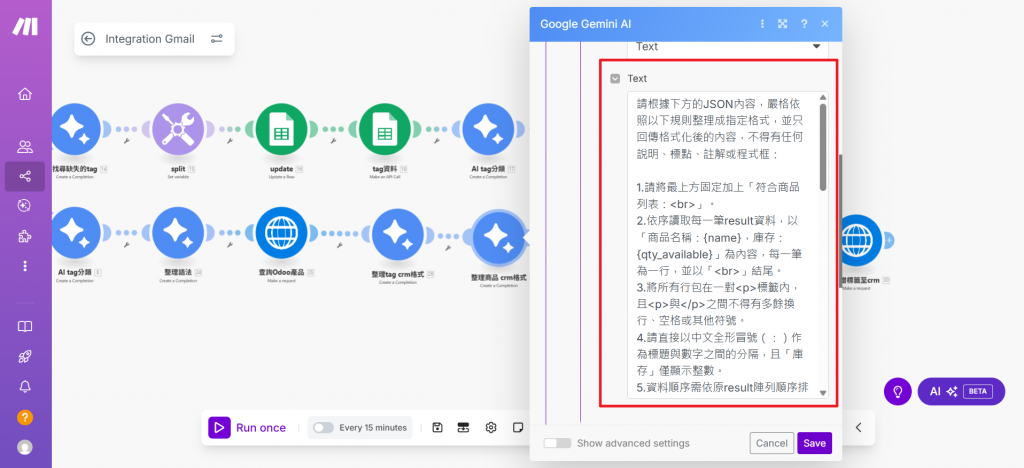Click Gemini panel vertical scrollbar

click(x=840, y=222)
